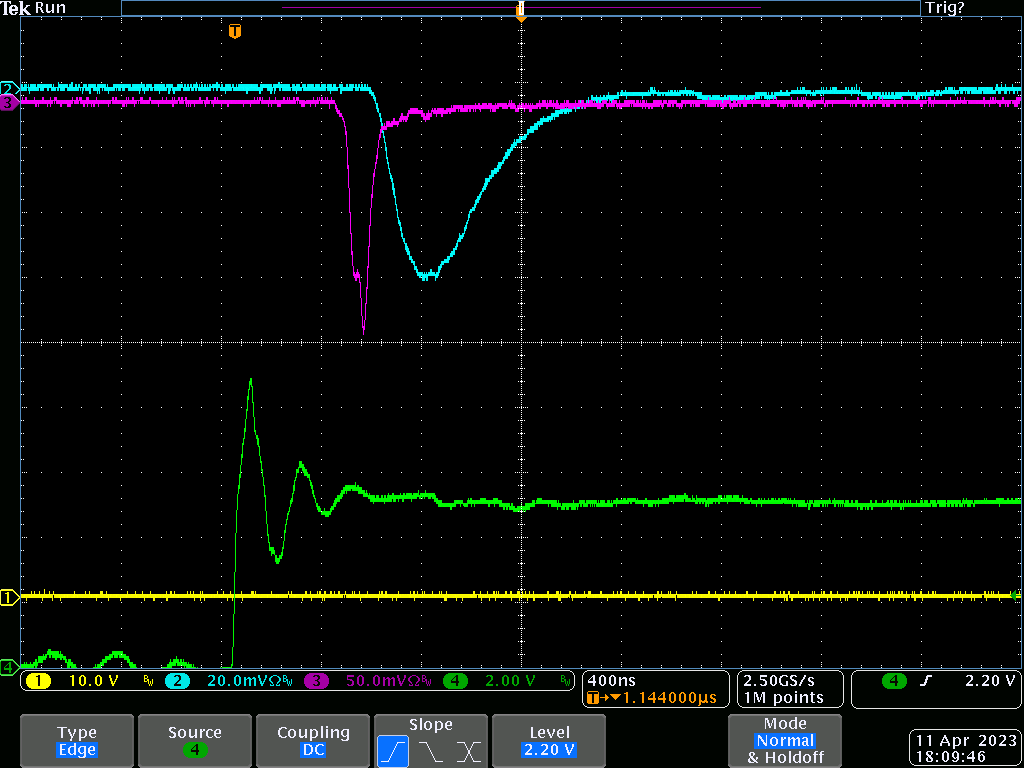The image size is (1024, 768).
Task: Select the either-edge slope icon
Action: 468,750
